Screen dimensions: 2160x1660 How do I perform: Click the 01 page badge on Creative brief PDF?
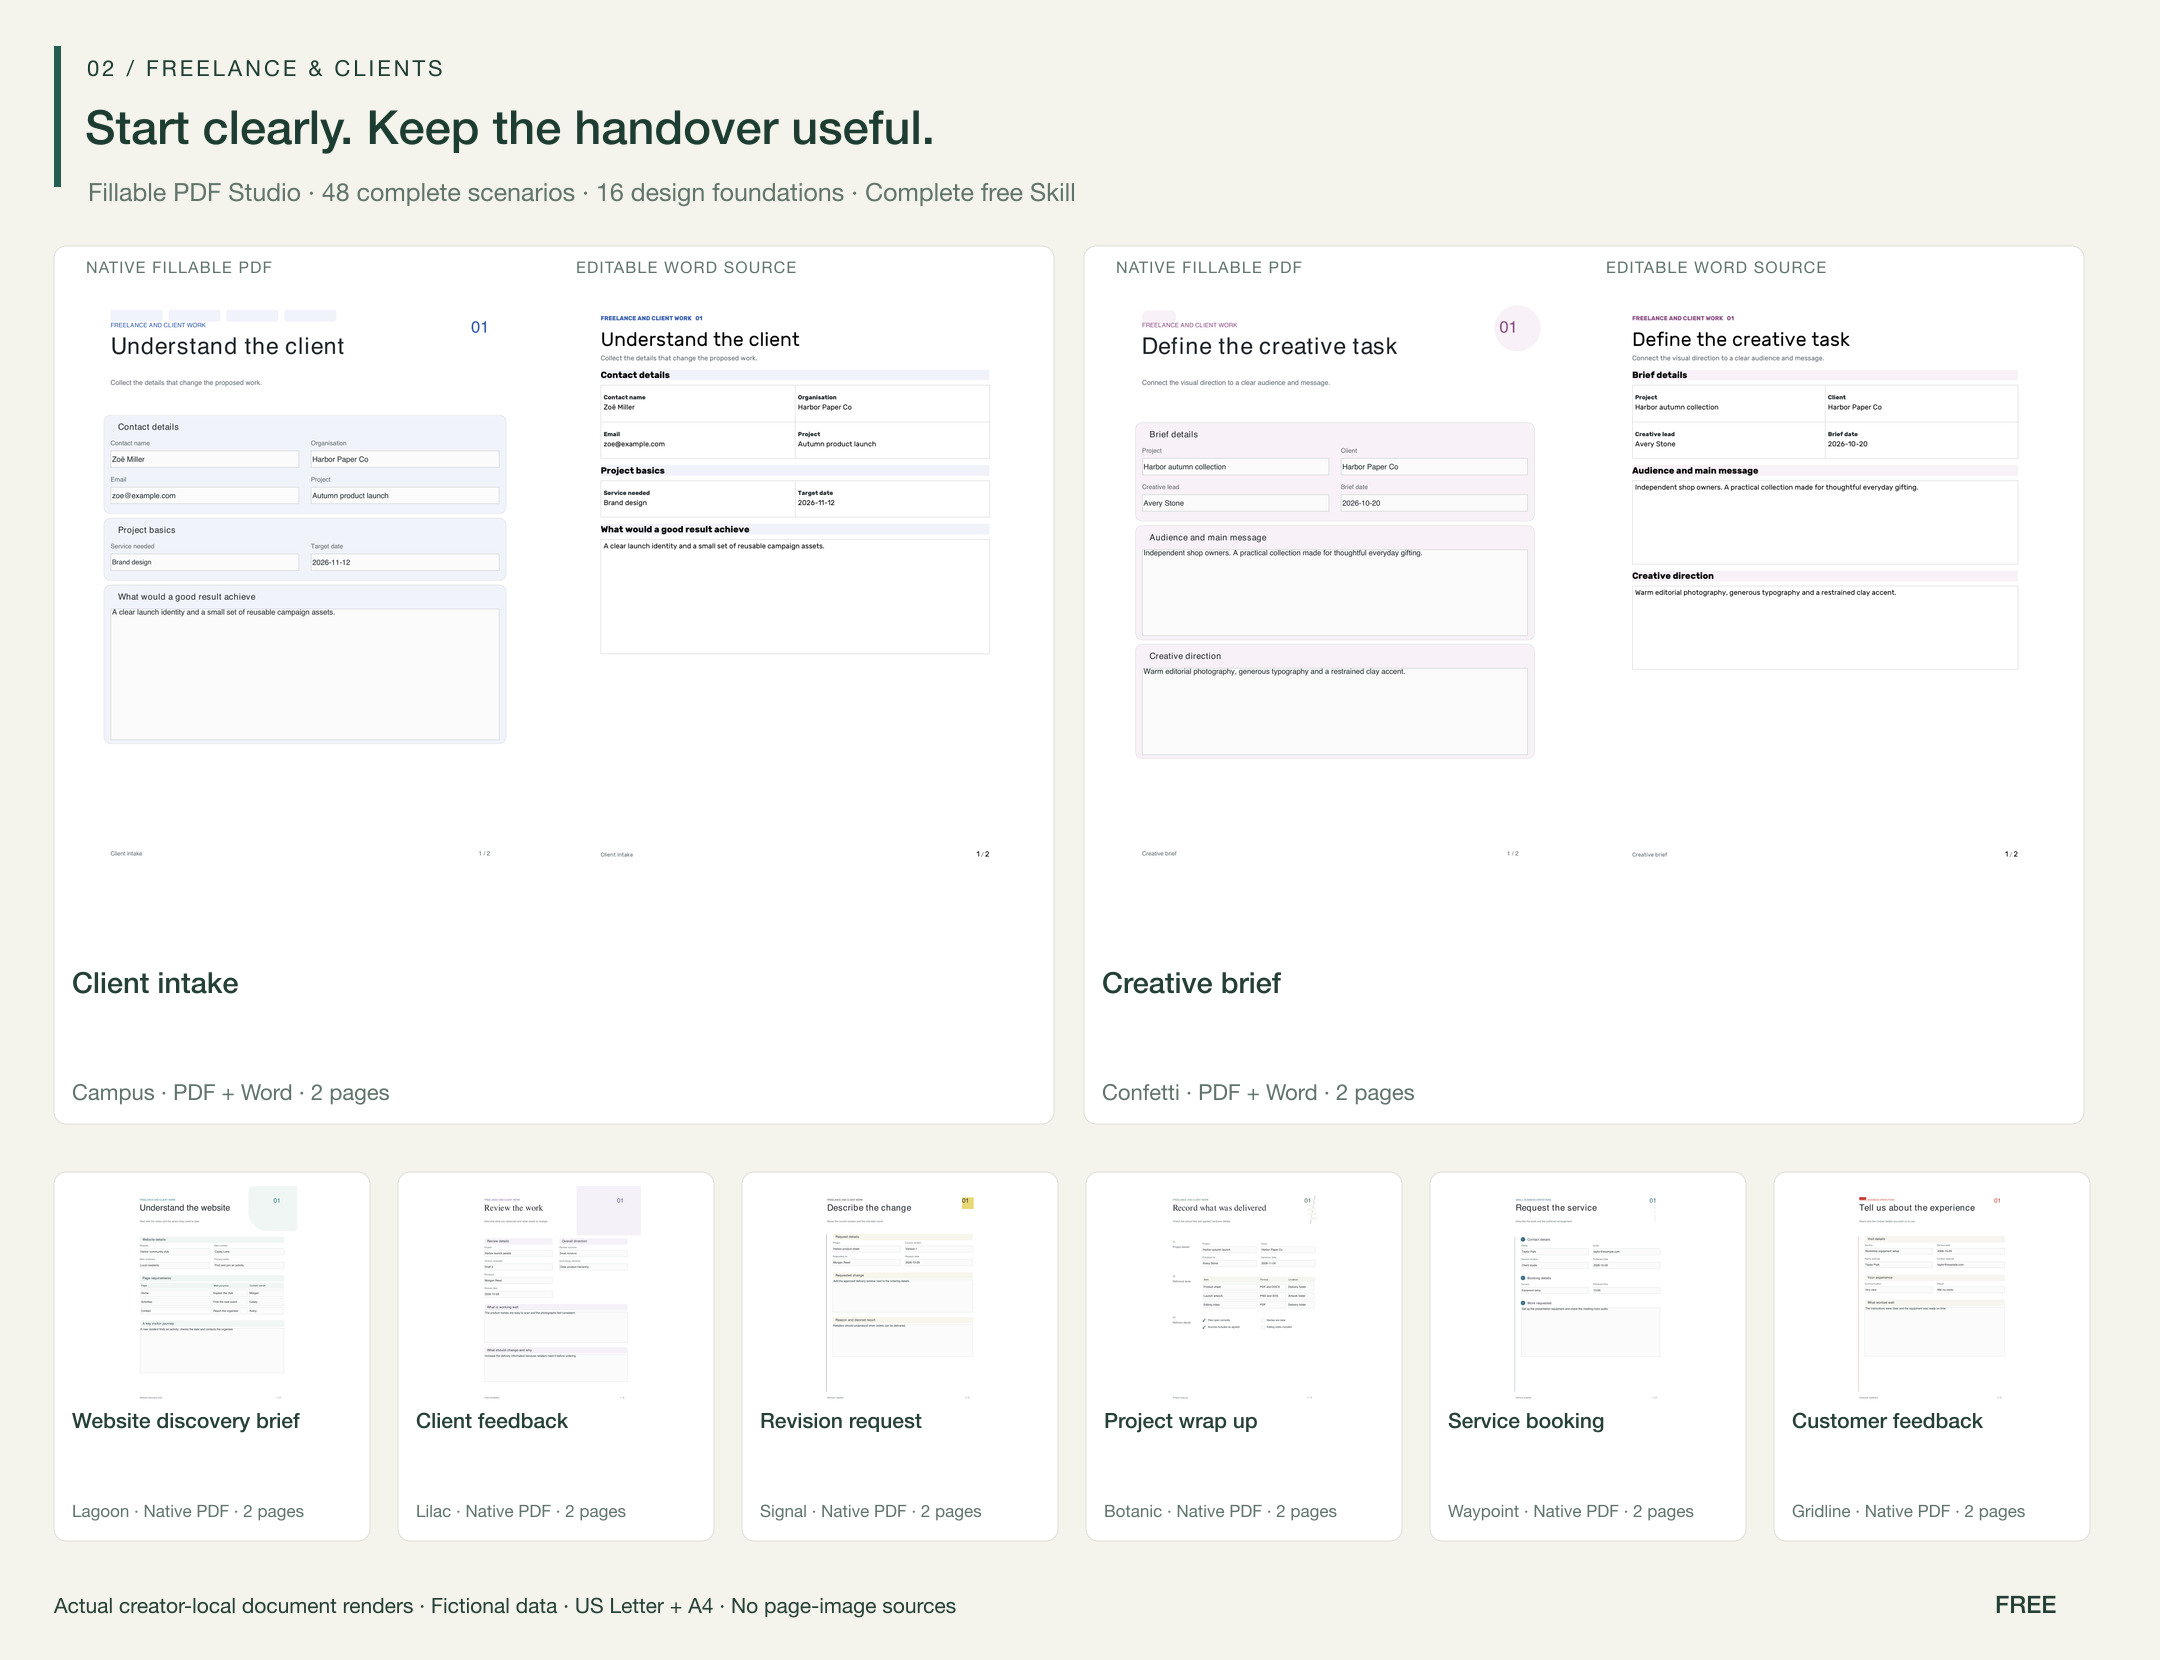[x=1517, y=328]
